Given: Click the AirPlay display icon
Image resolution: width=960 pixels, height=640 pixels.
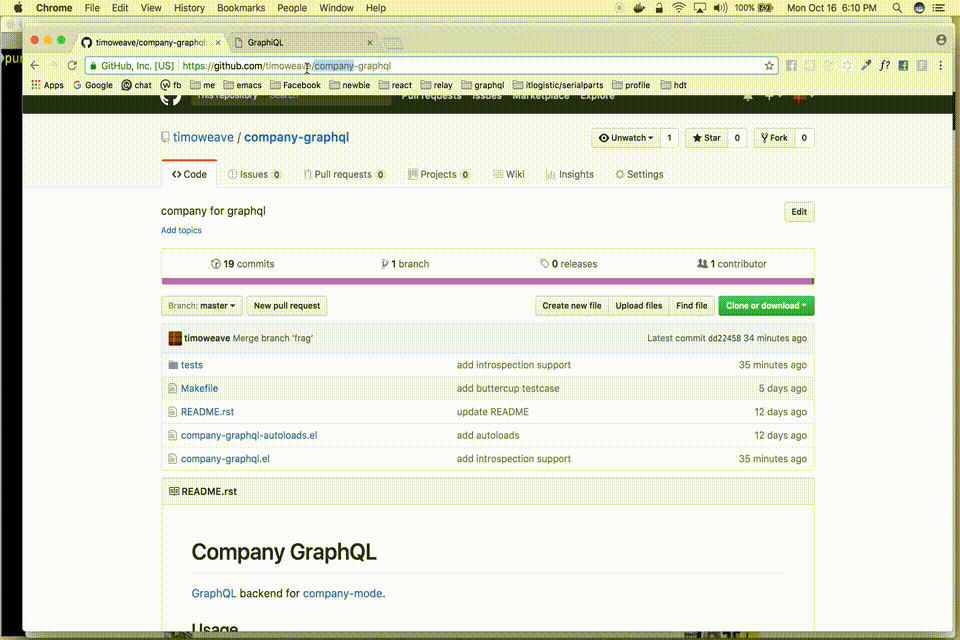Looking at the screenshot, I should coord(700,8).
